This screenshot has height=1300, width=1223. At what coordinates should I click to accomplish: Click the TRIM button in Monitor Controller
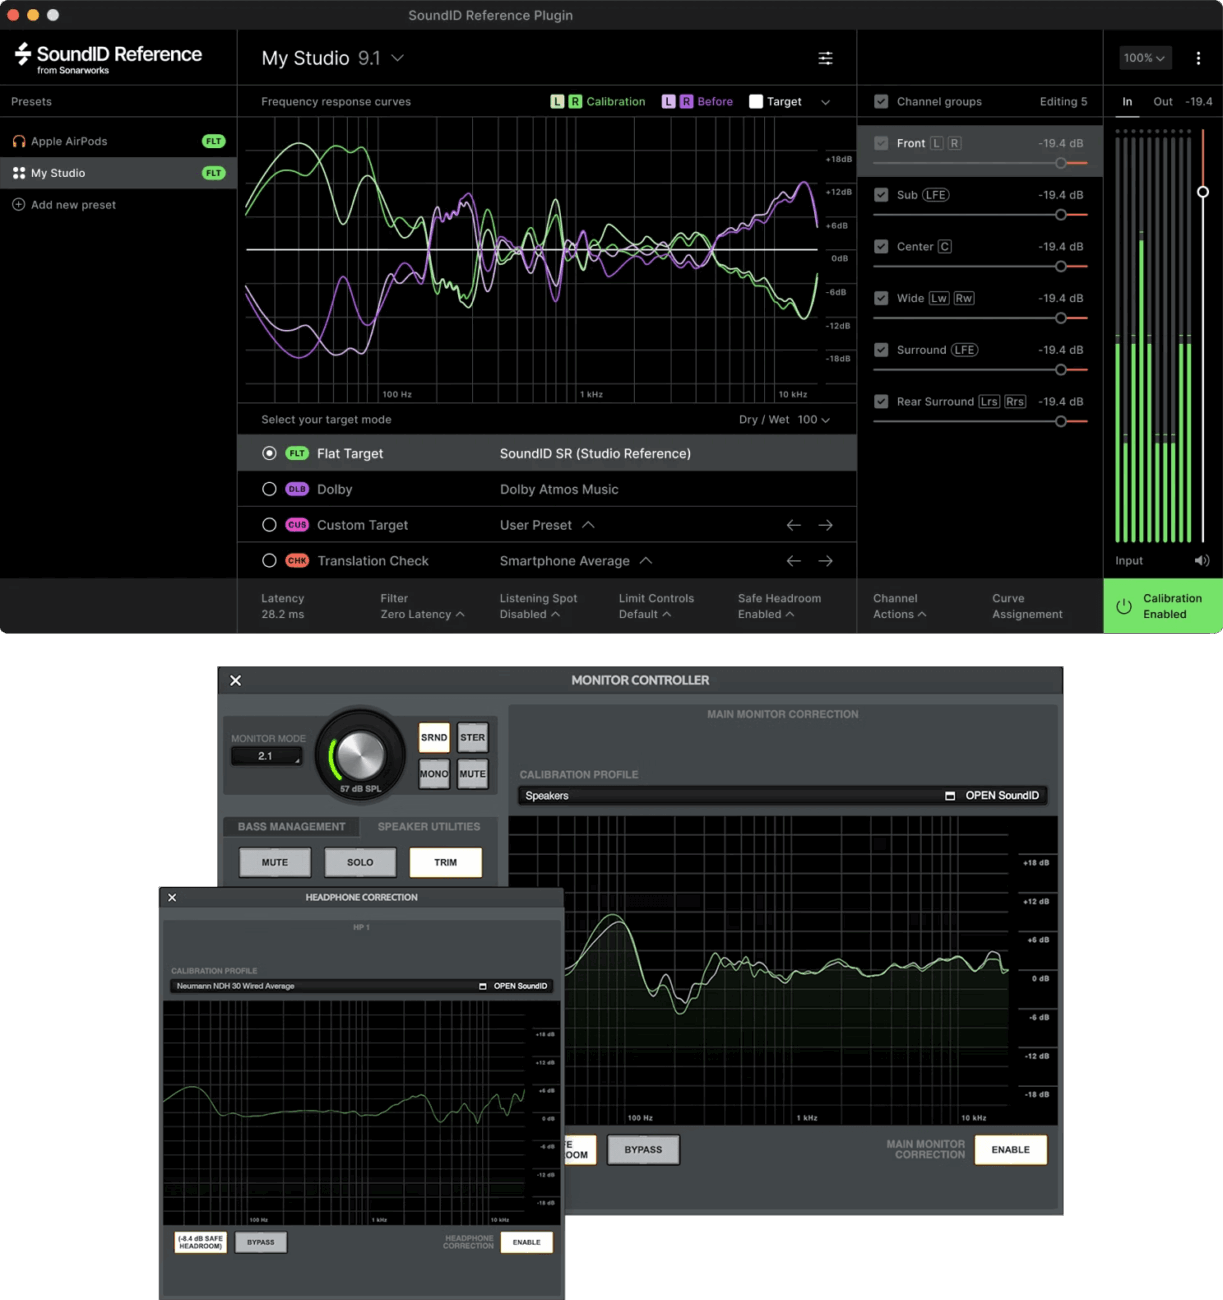click(x=446, y=862)
